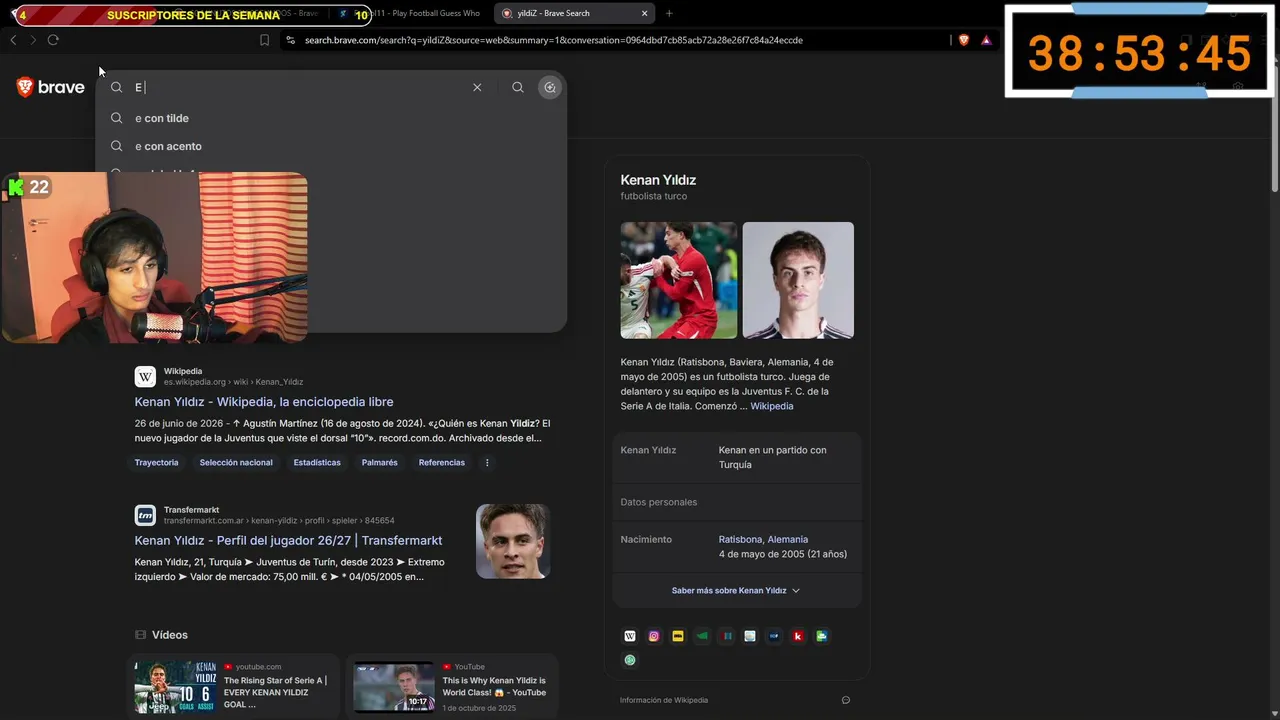Open 'This is Why Kenan Yildiz is World Class!' title

(494, 687)
